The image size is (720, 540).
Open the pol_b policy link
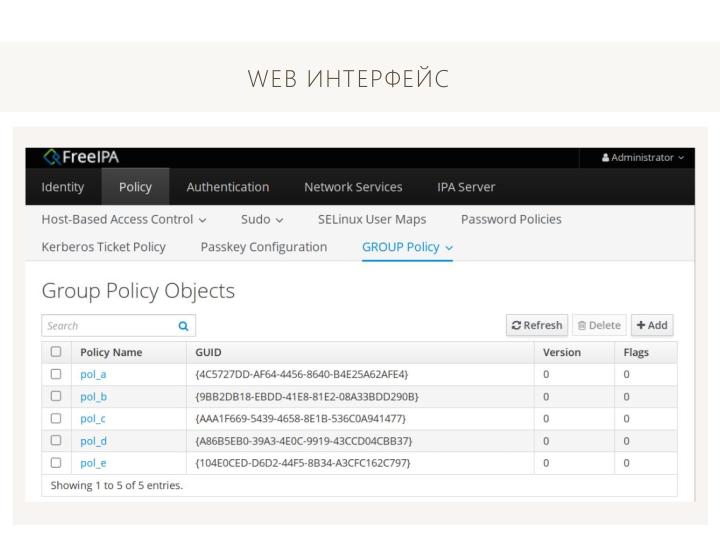click(93, 396)
